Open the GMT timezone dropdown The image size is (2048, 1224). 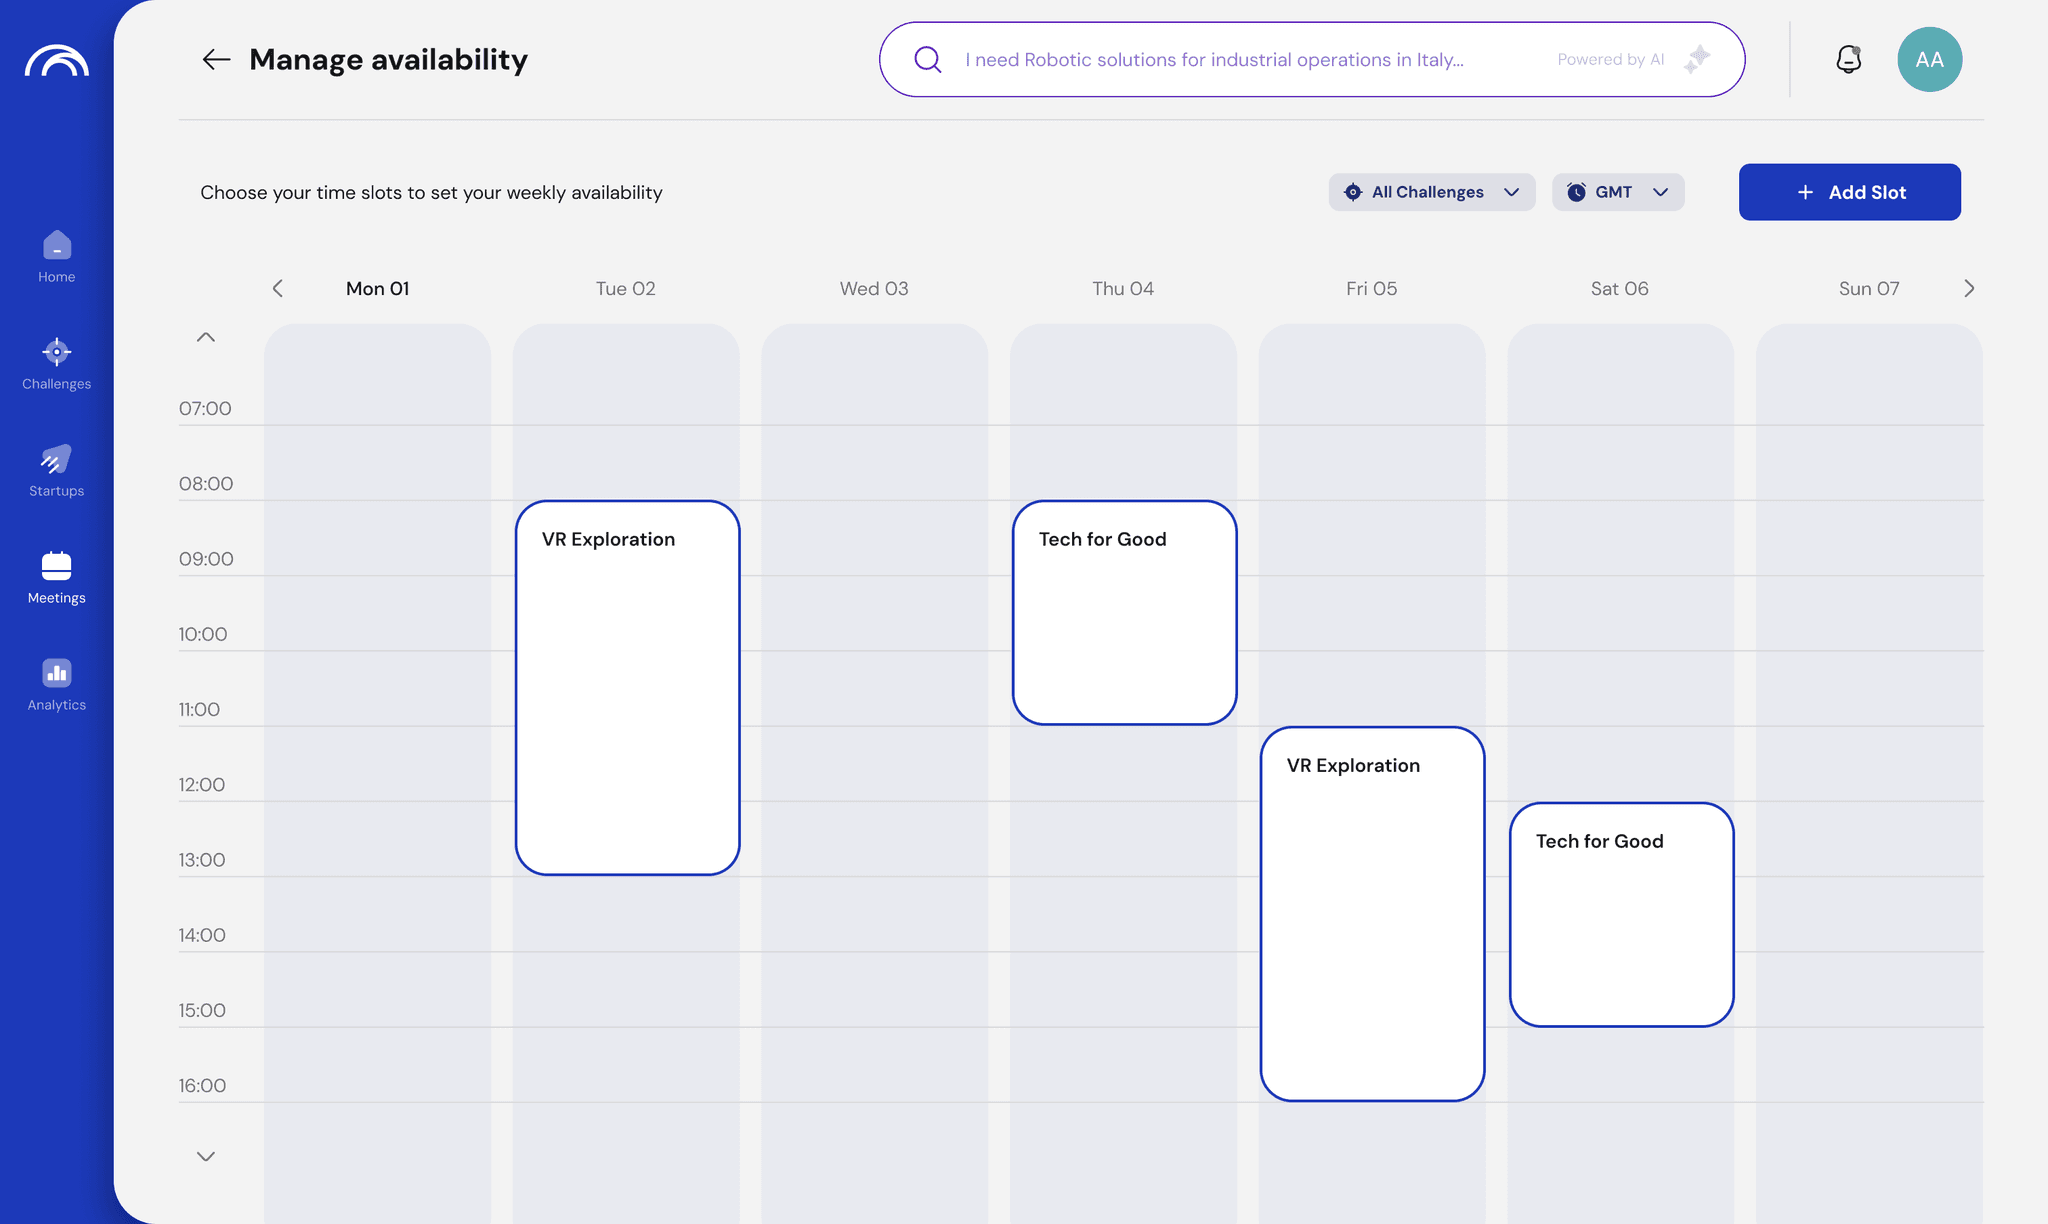click(x=1617, y=192)
